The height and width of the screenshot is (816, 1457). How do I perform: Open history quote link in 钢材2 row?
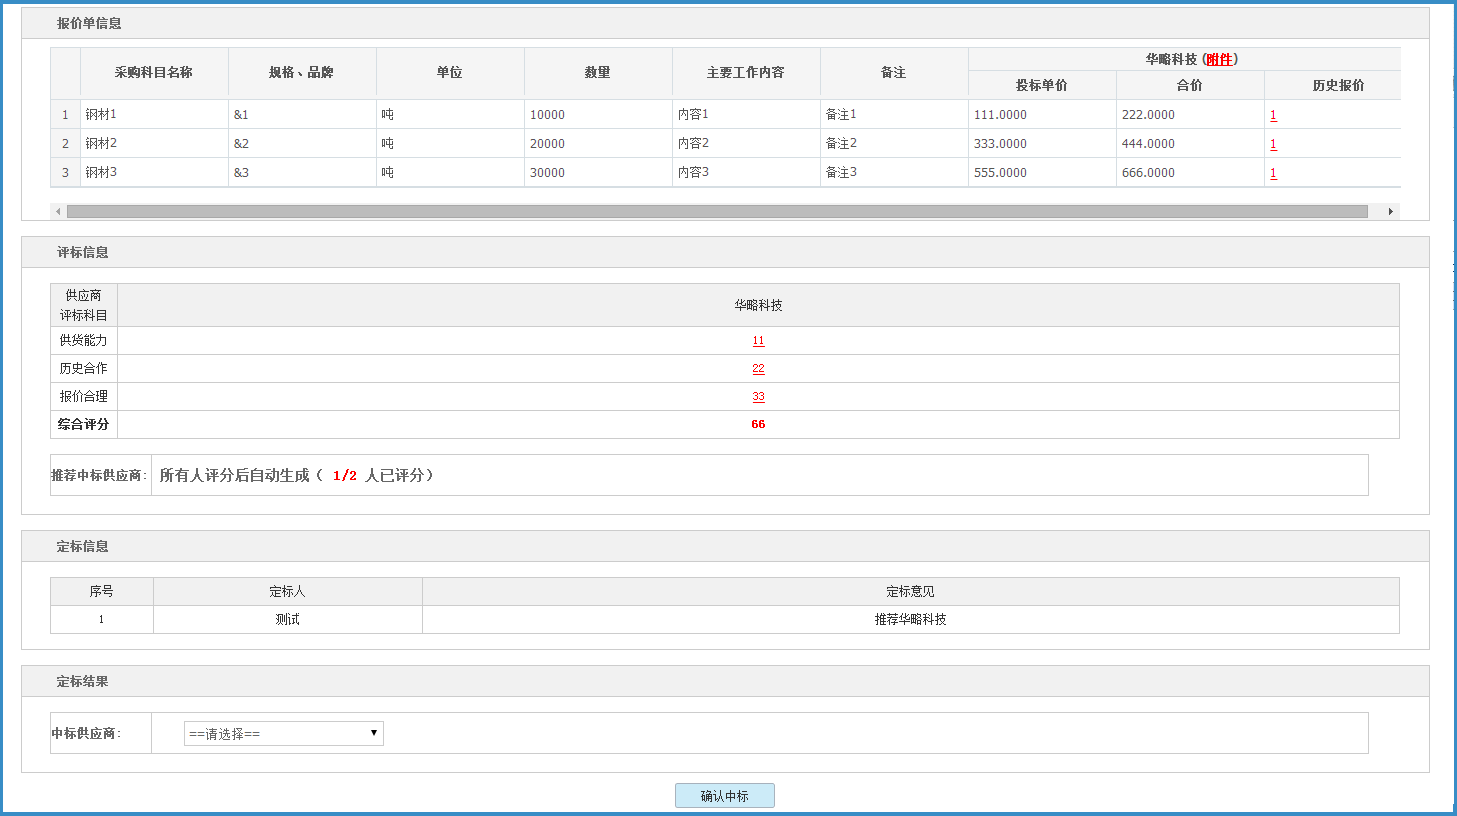[x=1273, y=144]
